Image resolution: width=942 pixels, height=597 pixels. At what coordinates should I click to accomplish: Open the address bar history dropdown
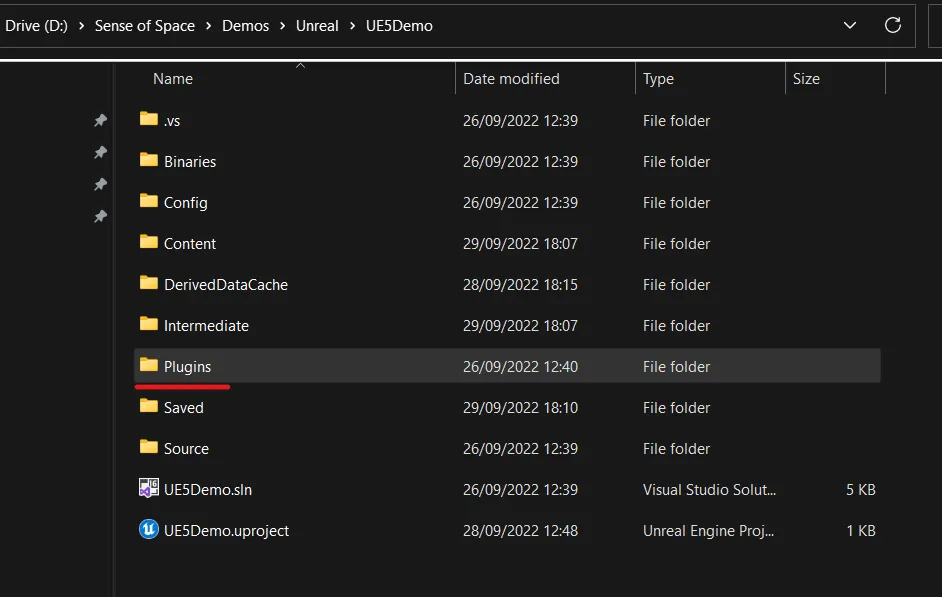click(849, 25)
